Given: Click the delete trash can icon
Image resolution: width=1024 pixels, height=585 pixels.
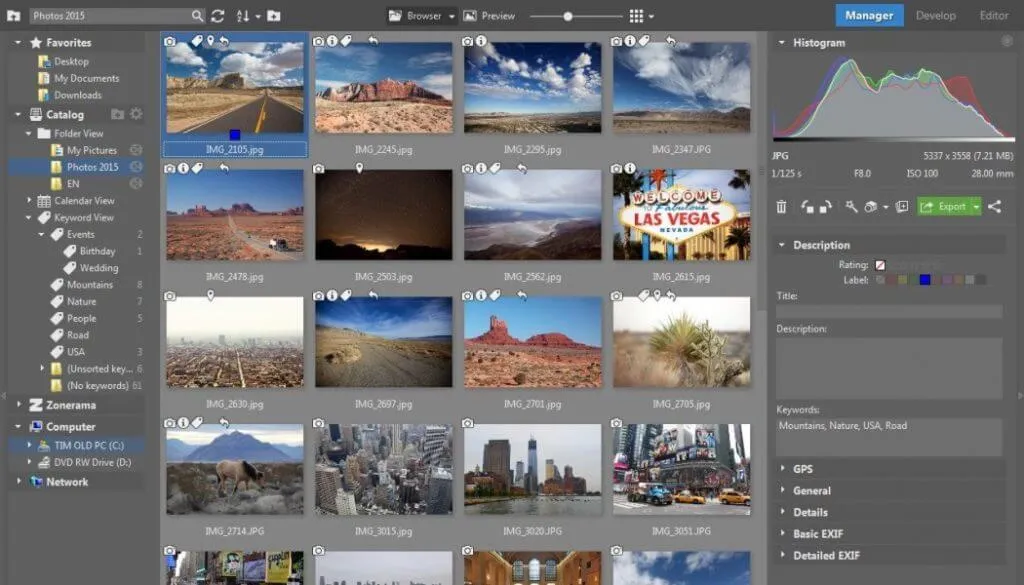Looking at the screenshot, I should (782, 207).
